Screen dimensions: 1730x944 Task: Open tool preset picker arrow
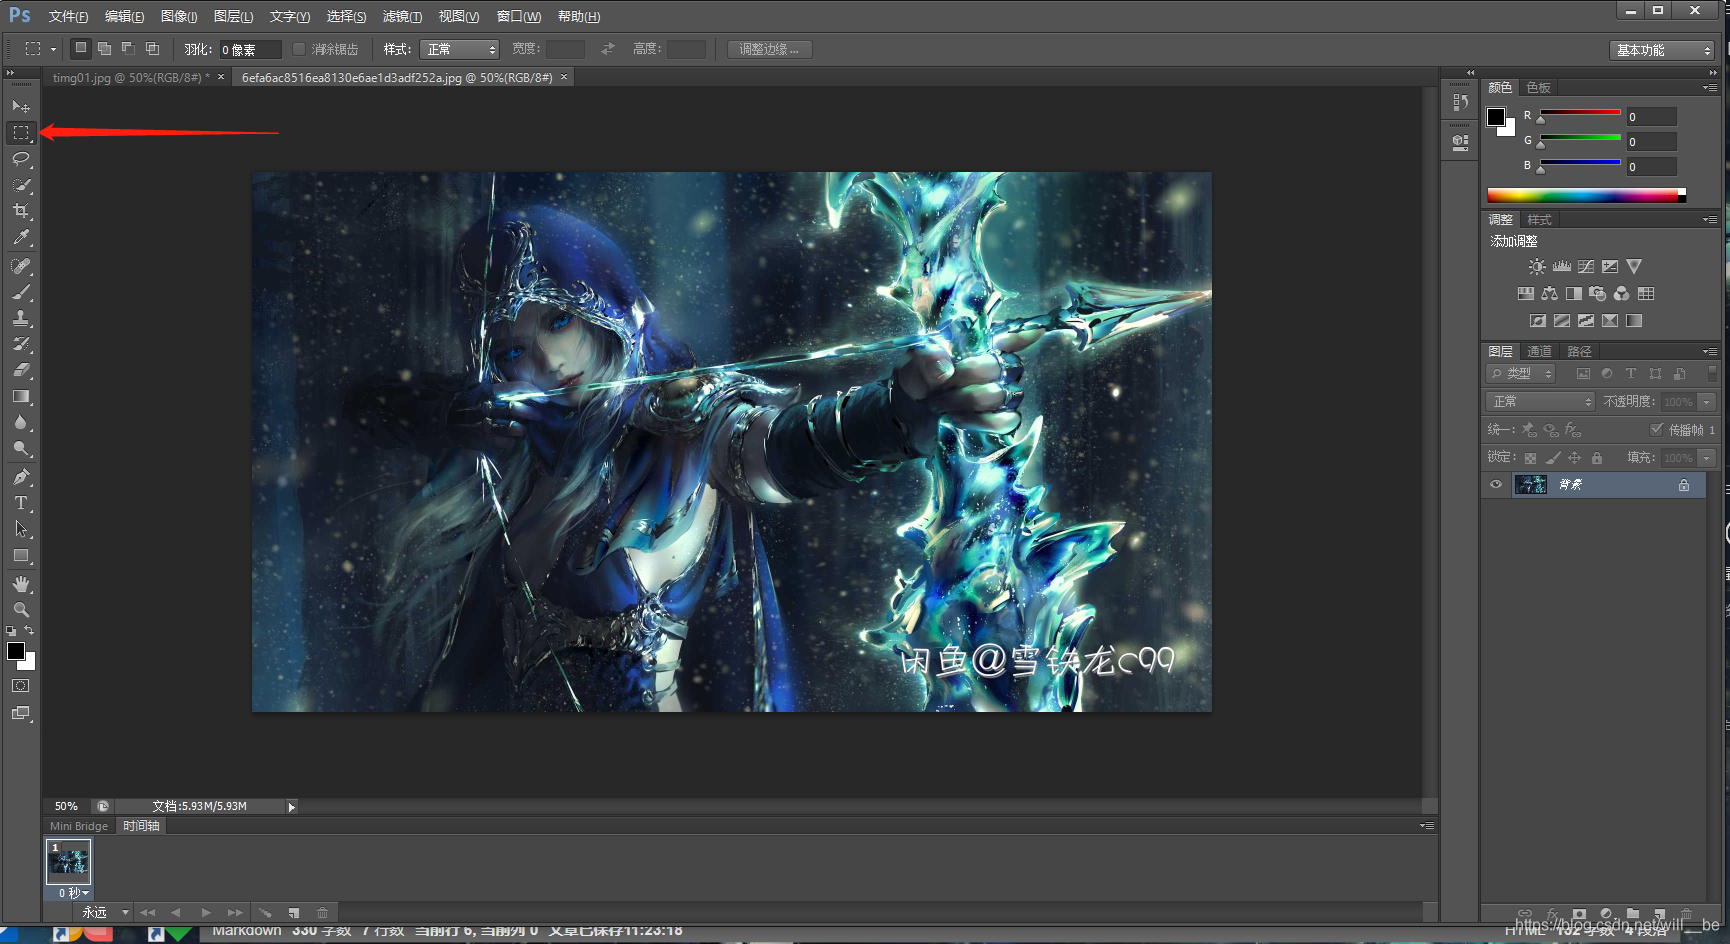point(53,49)
